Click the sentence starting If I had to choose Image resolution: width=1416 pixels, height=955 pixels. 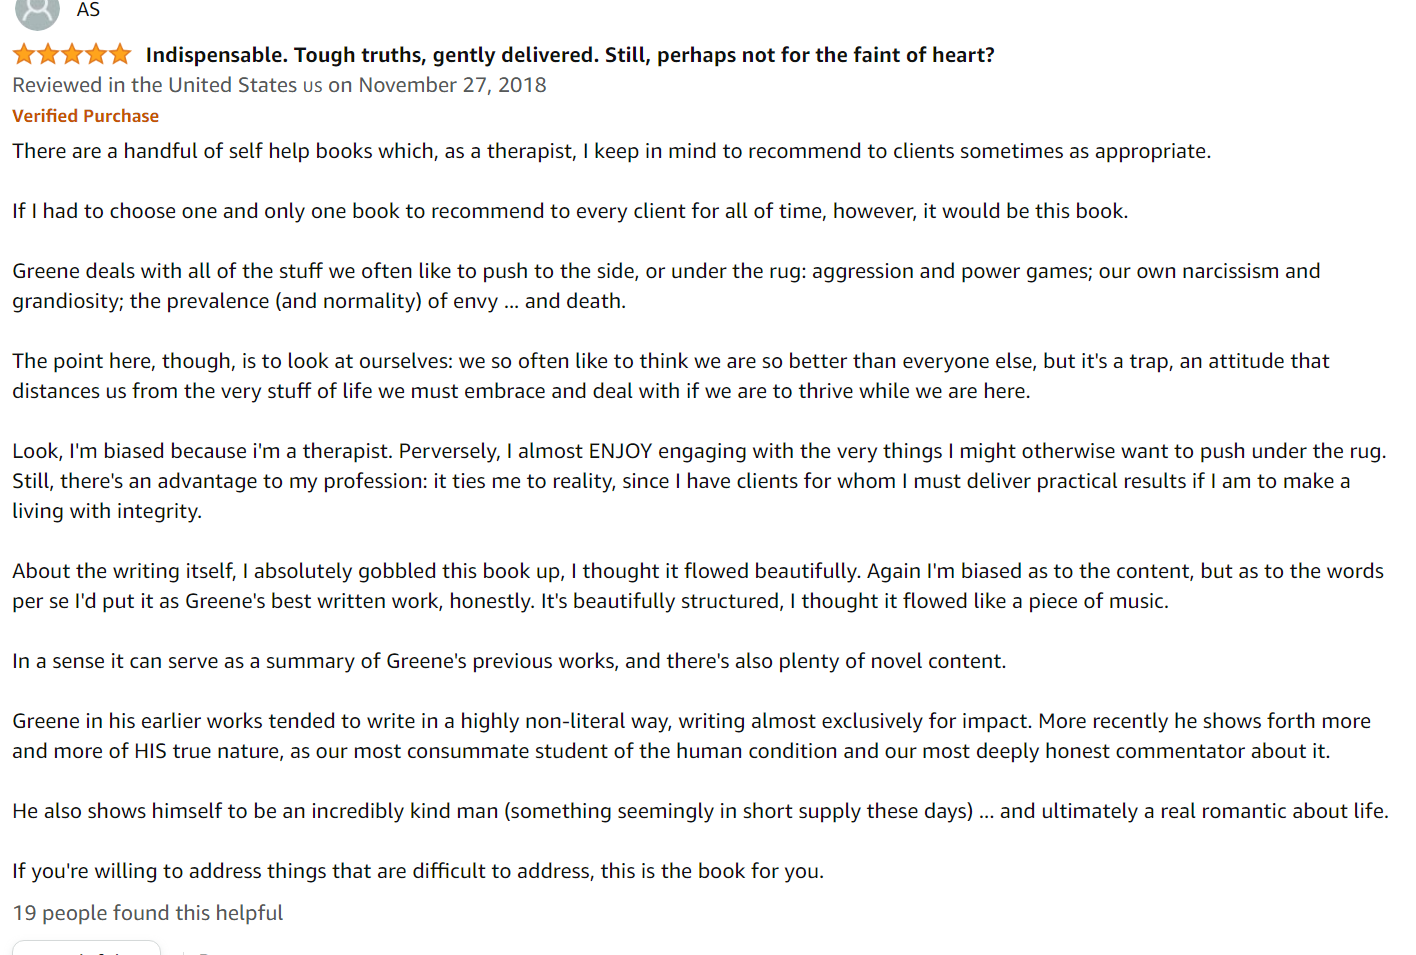point(570,211)
